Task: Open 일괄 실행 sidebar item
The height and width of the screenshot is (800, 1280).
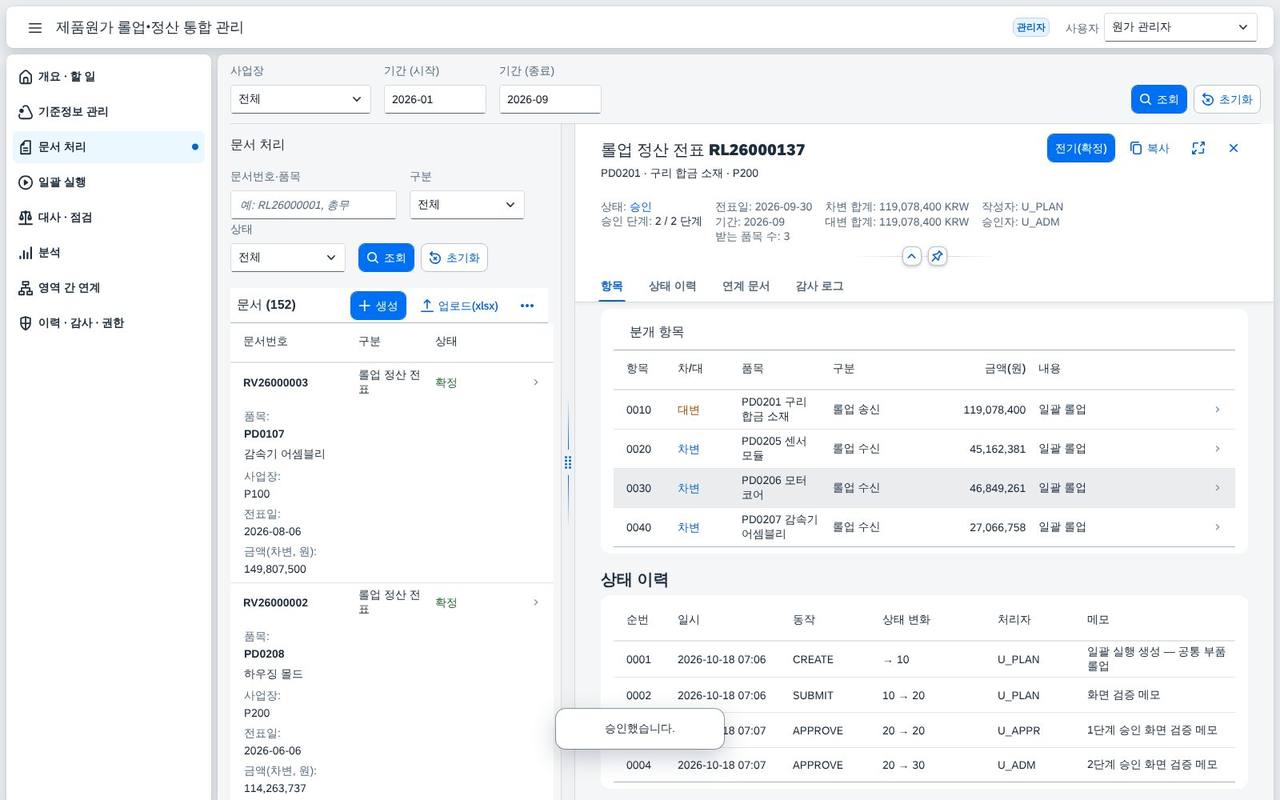Action: [x=108, y=182]
